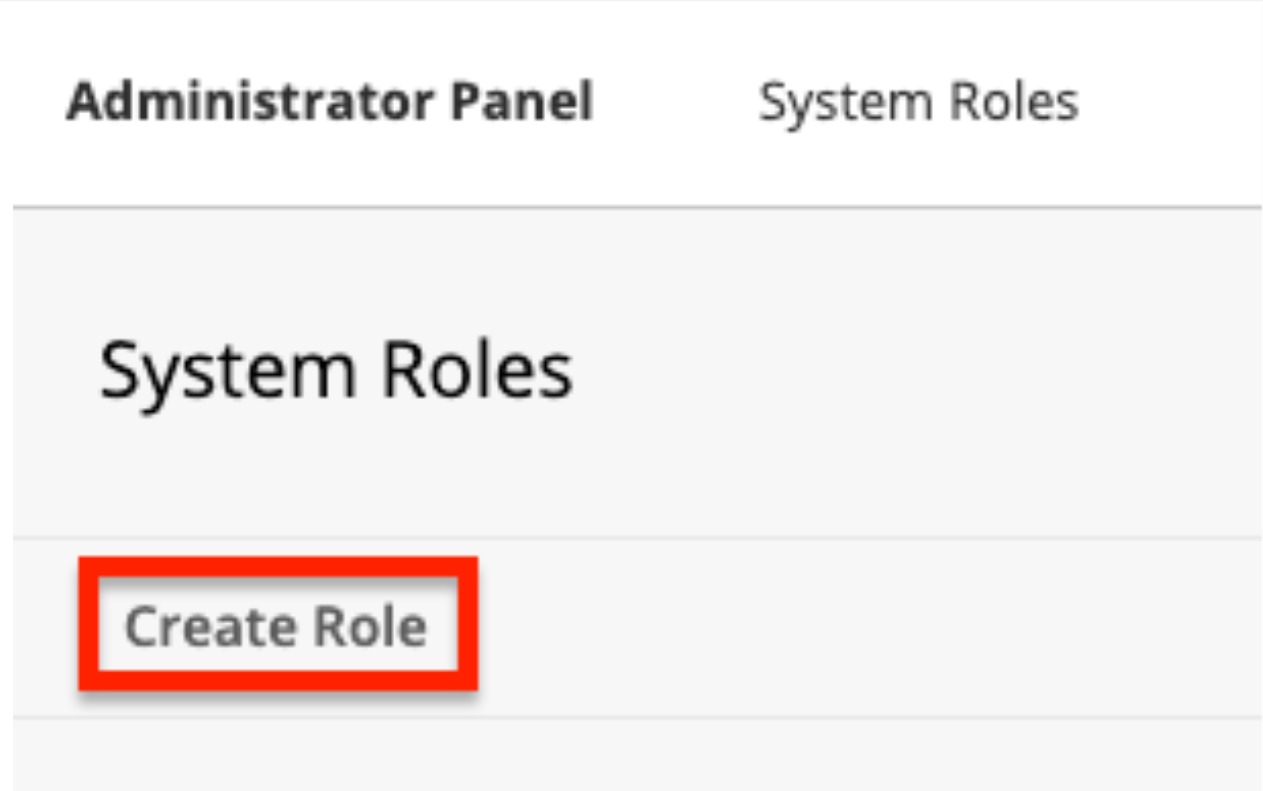This screenshot has height=791, width=1263.
Task: Navigate to Administrator Panel via breadcrumb
Action: [329, 102]
